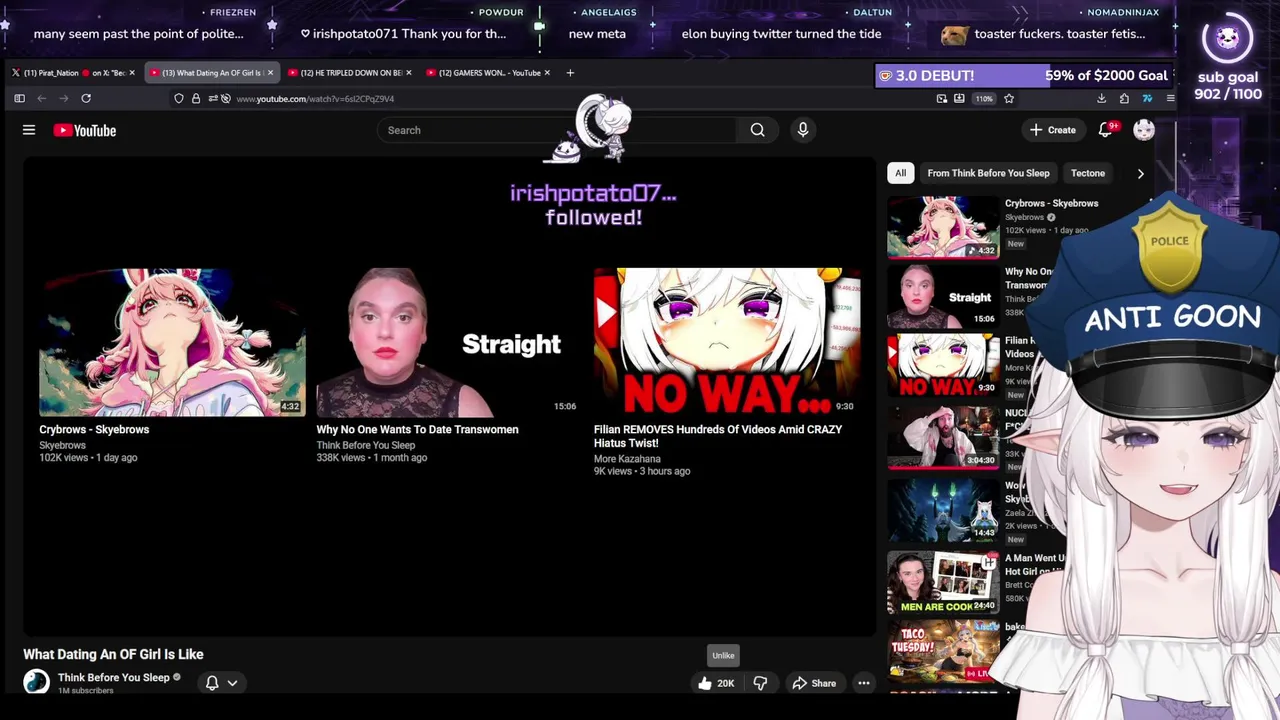Image resolution: width=1280 pixels, height=720 pixels.
Task: Play the NO WAY endscreen thumbnail 9:30
Action: [x=727, y=342]
